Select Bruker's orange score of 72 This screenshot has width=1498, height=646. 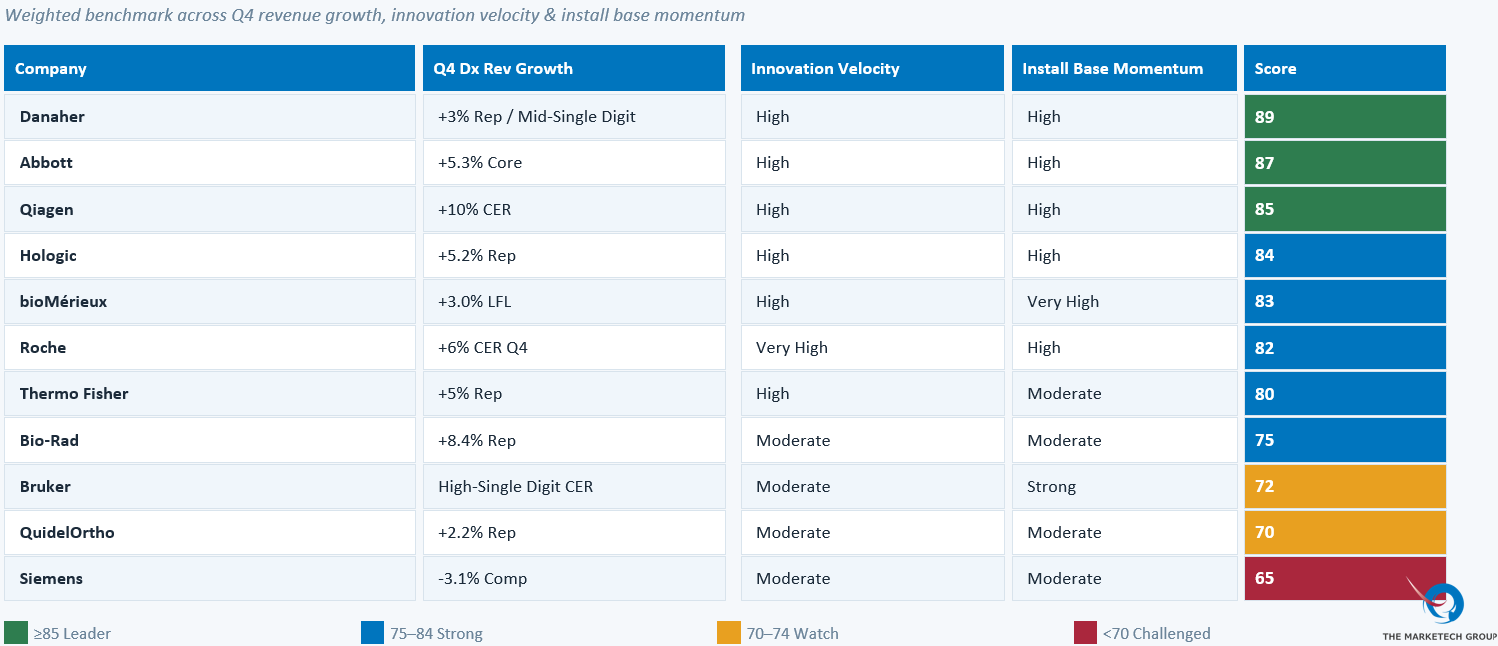coord(1344,487)
